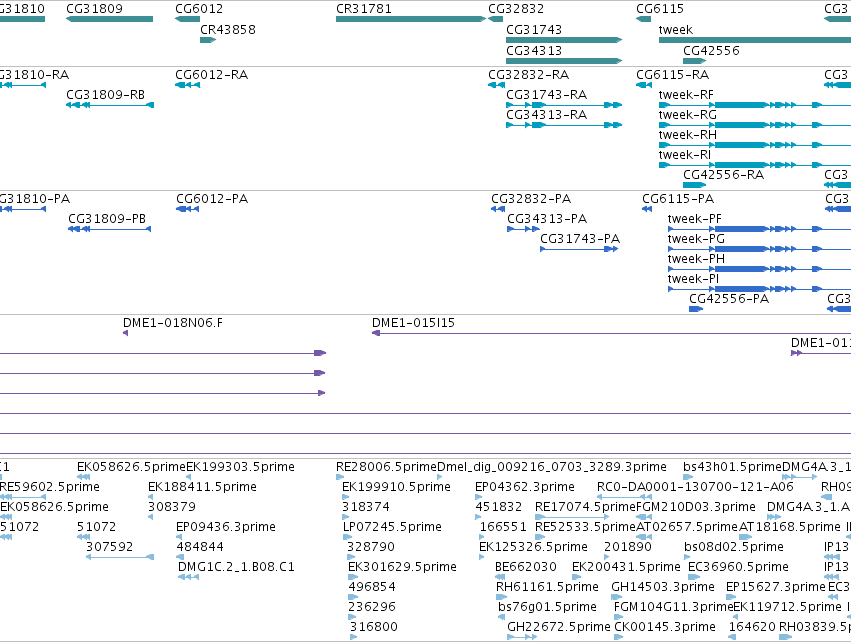Click the EK125326.5prime EST label

533,547
